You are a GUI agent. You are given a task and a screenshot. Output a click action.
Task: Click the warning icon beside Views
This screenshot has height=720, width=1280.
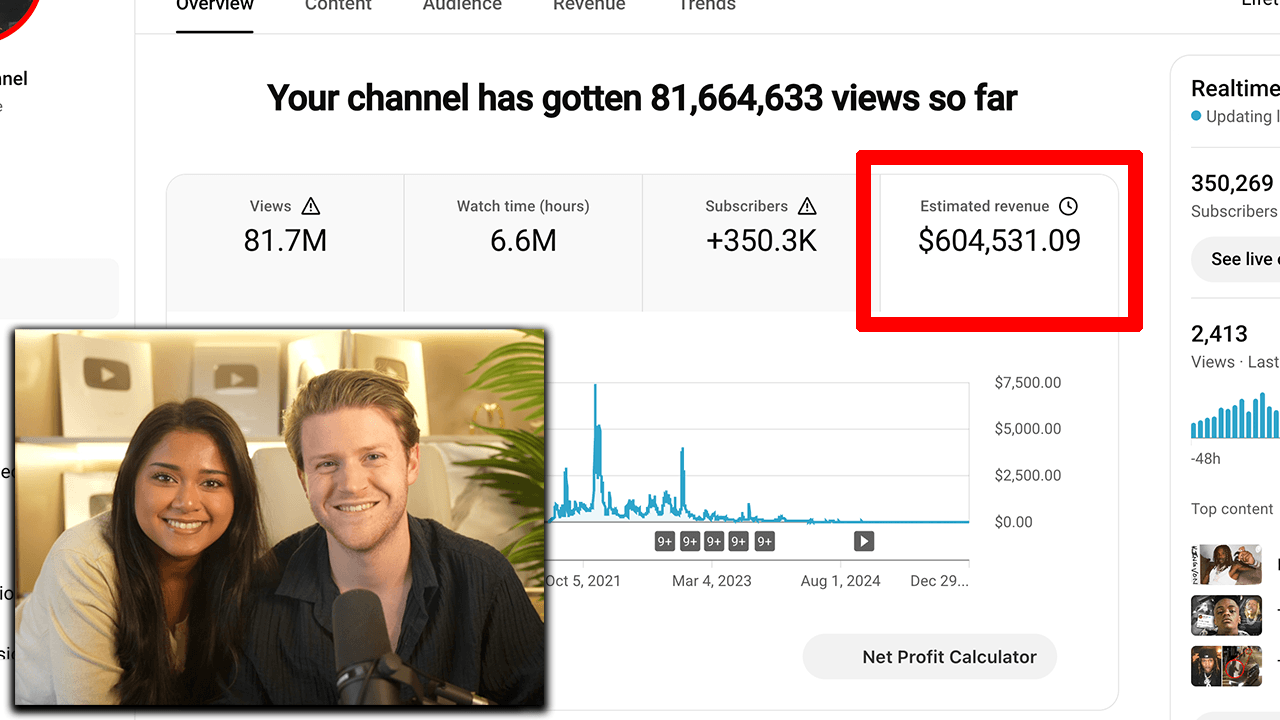tap(311, 206)
